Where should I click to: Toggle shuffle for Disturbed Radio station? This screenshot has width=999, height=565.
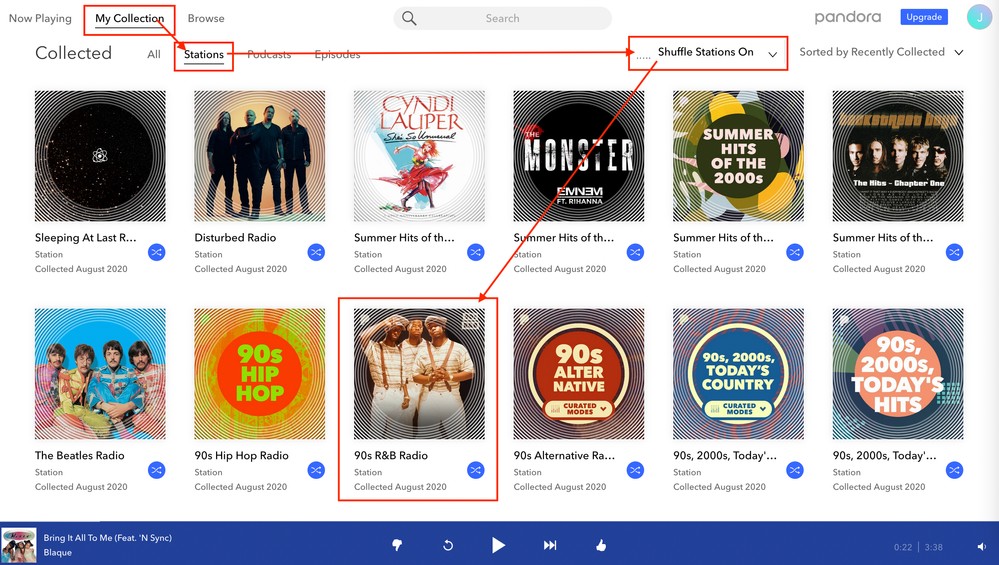point(316,253)
